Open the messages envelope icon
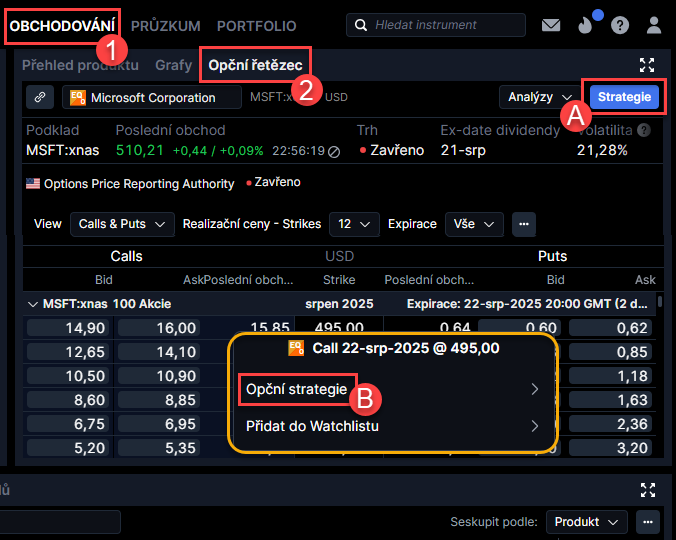The image size is (676, 540). pos(551,25)
